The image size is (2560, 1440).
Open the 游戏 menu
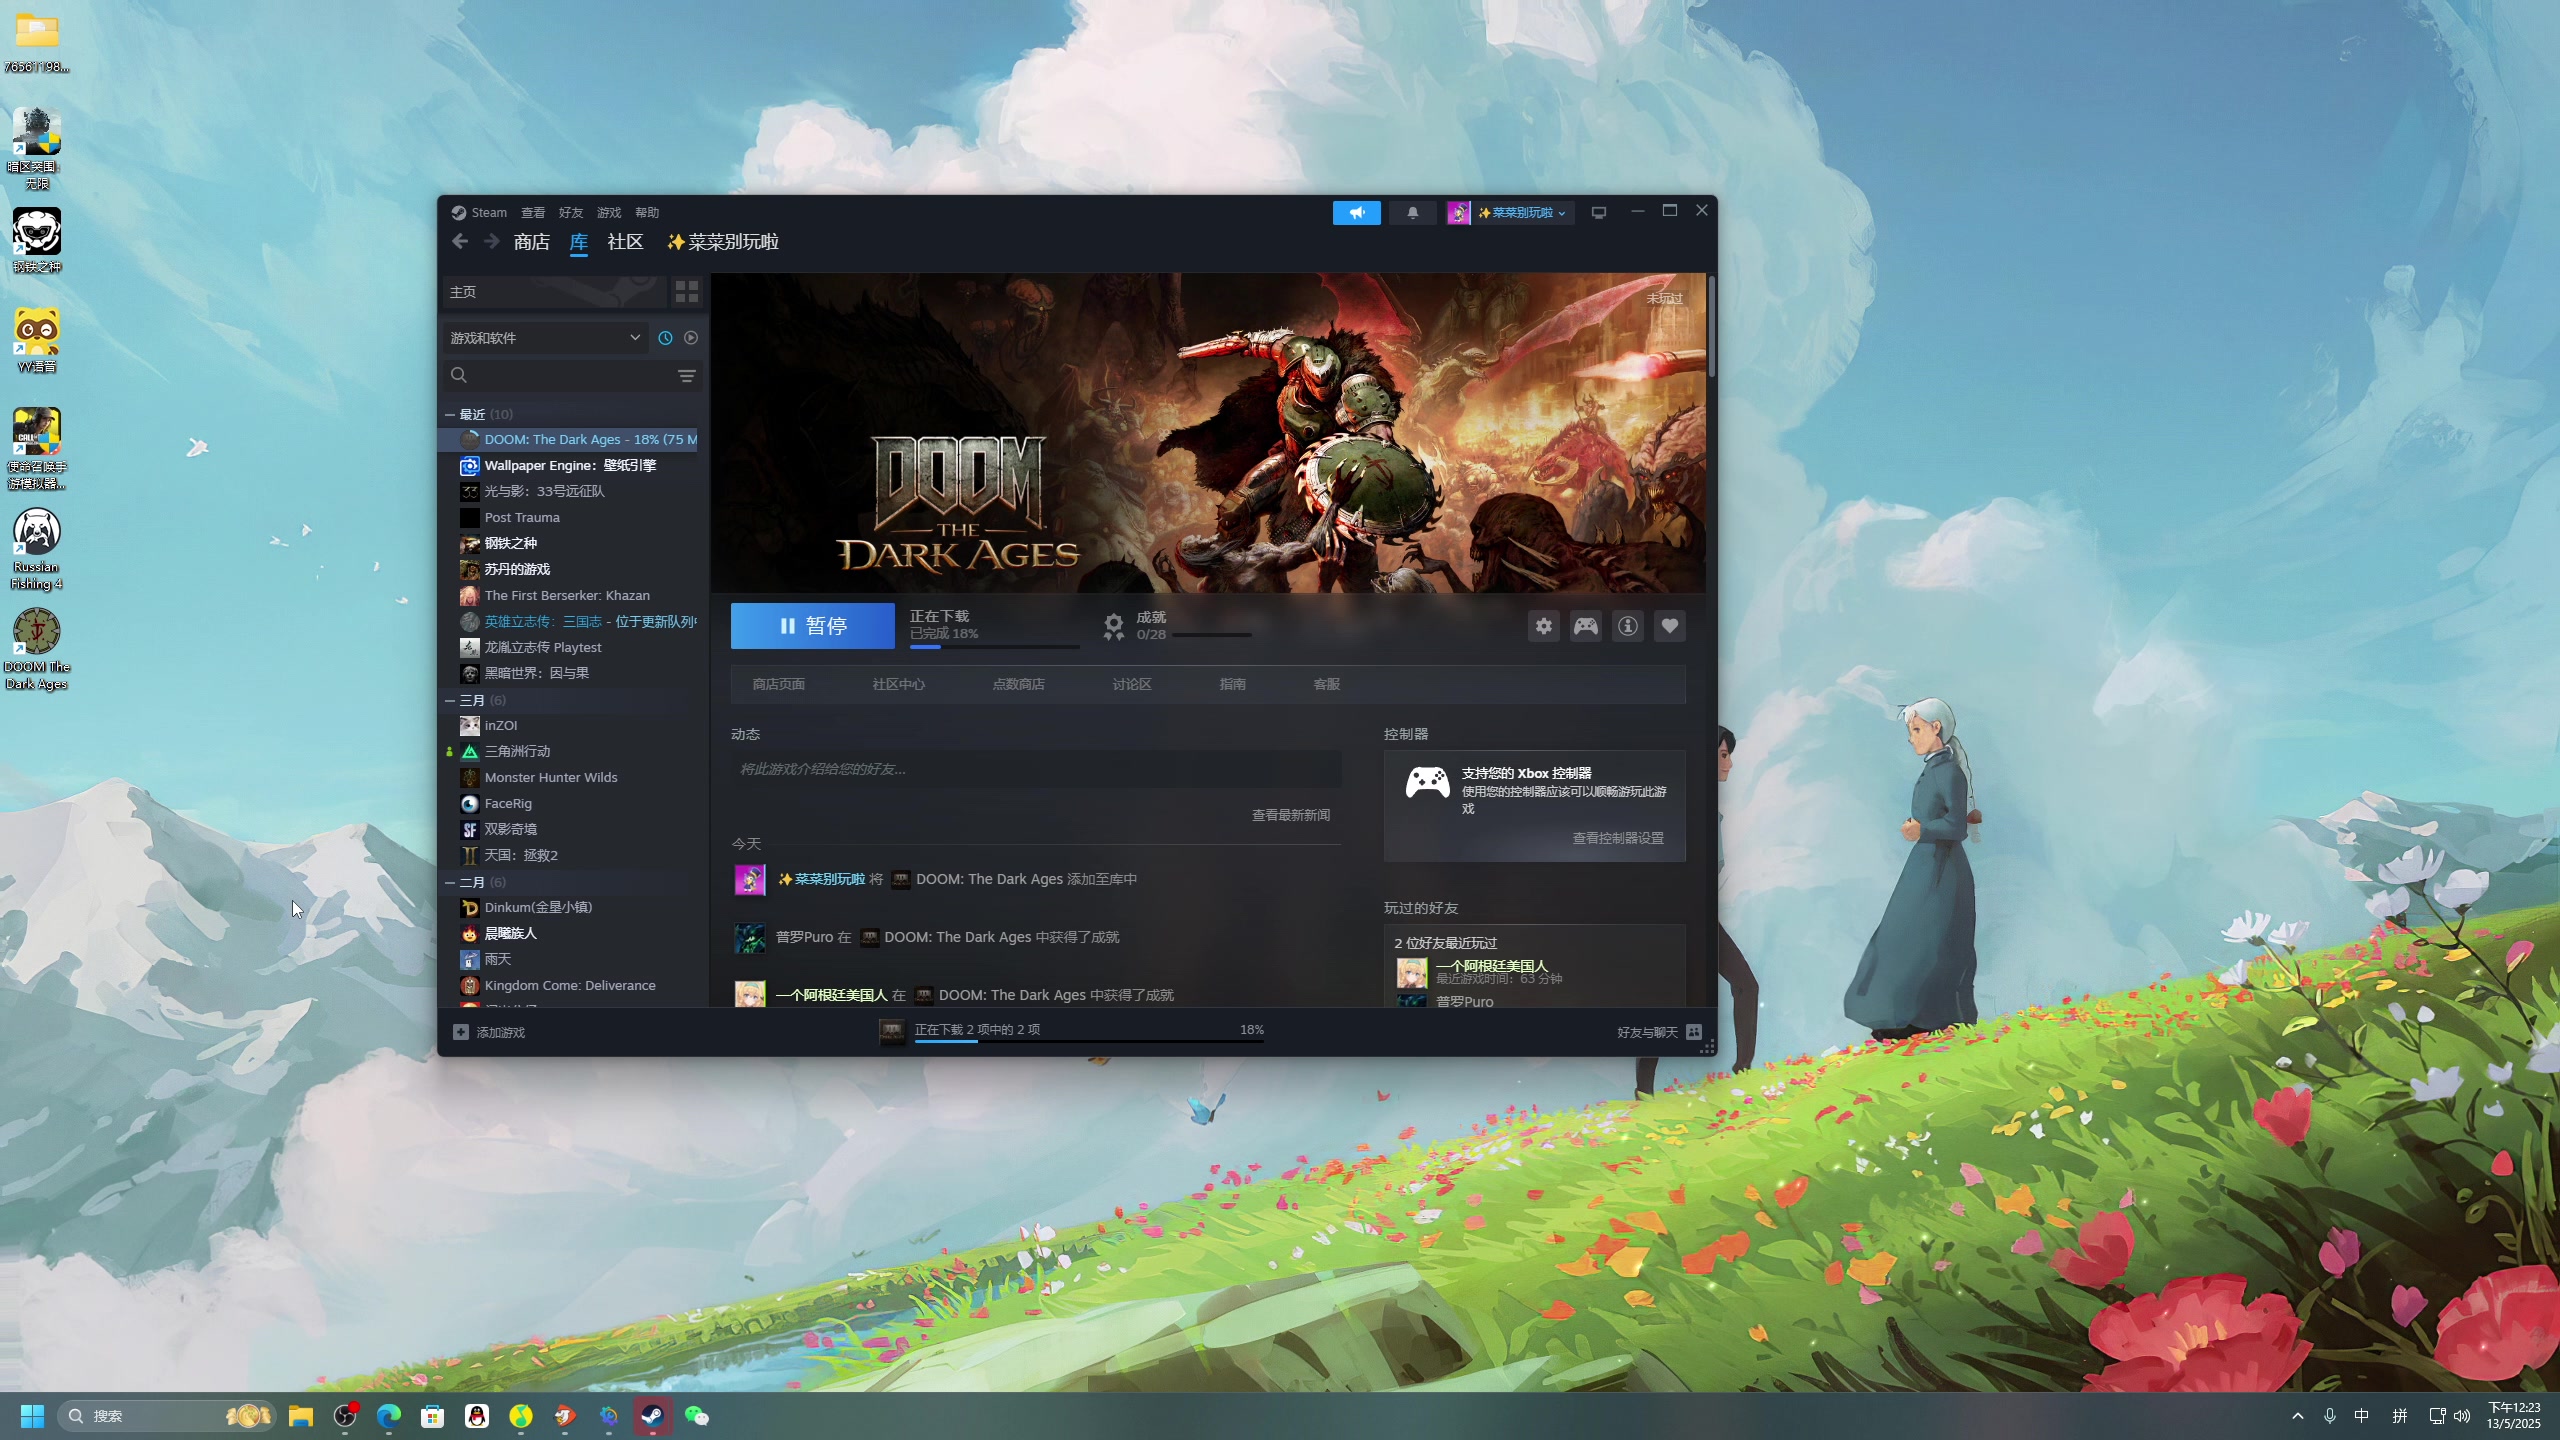point(609,213)
